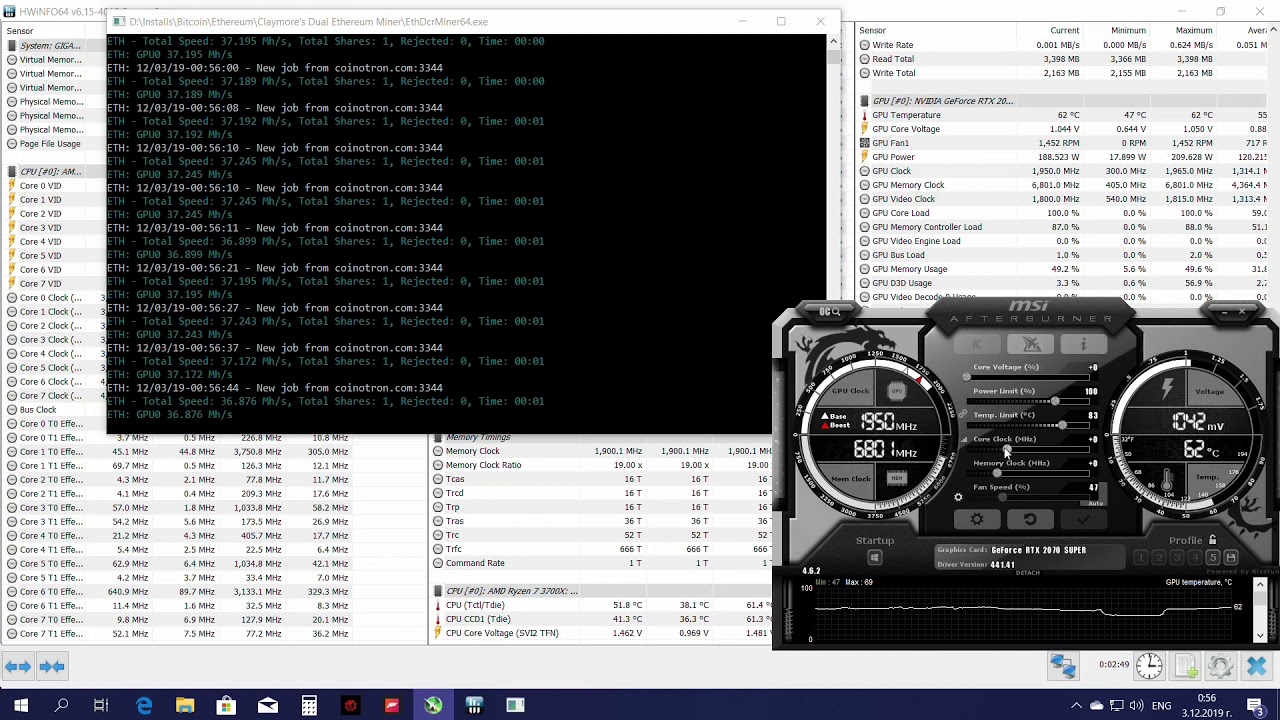The width and height of the screenshot is (1280, 720).
Task: Click the MSI jet logo button in Afterburner
Action: 1031,345
